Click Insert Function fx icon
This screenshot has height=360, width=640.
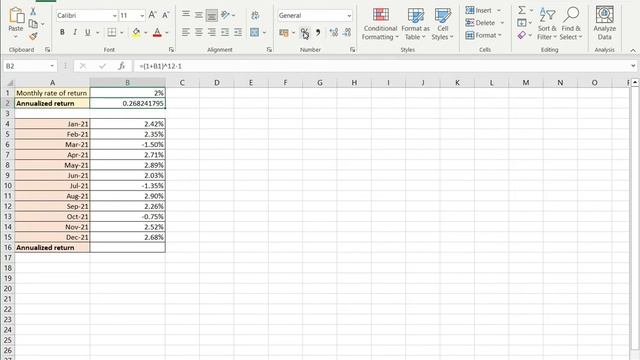coord(121,66)
